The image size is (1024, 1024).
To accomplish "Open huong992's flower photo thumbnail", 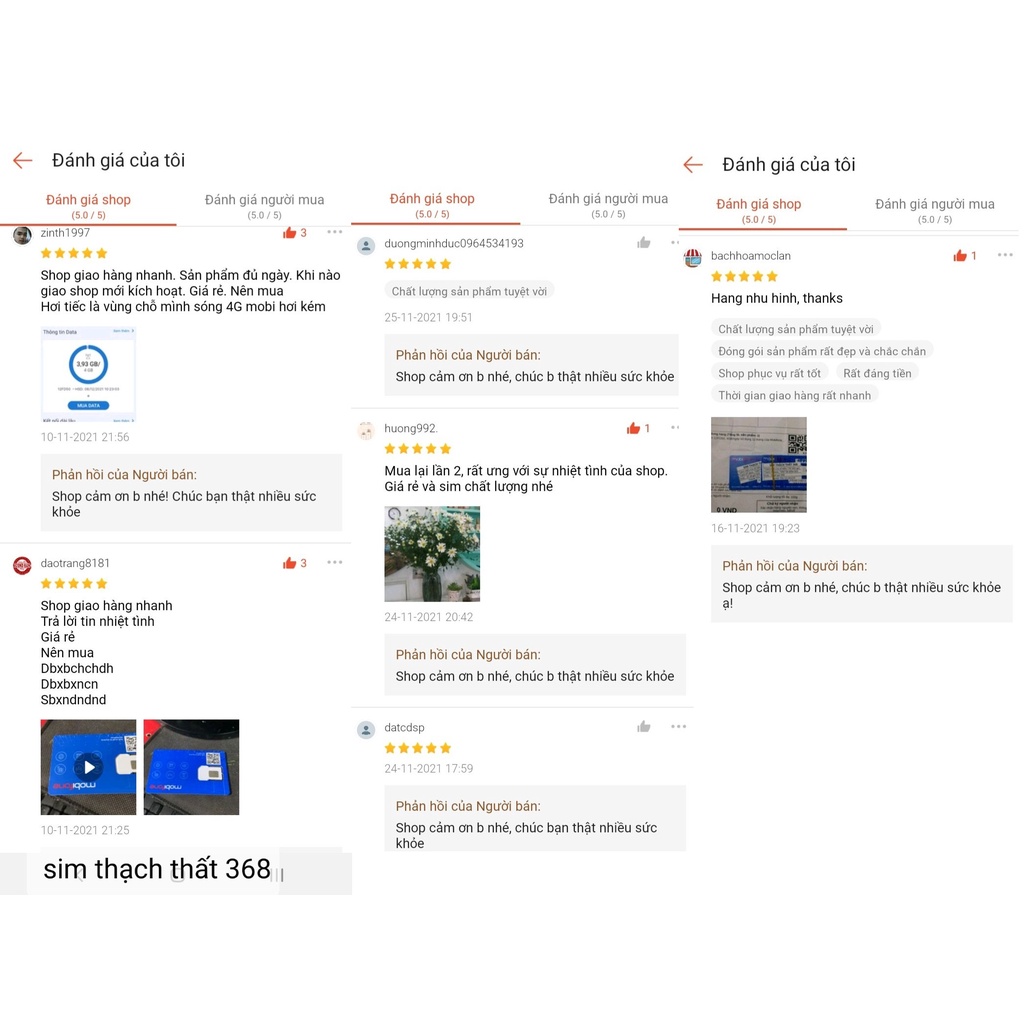I will coord(432,554).
